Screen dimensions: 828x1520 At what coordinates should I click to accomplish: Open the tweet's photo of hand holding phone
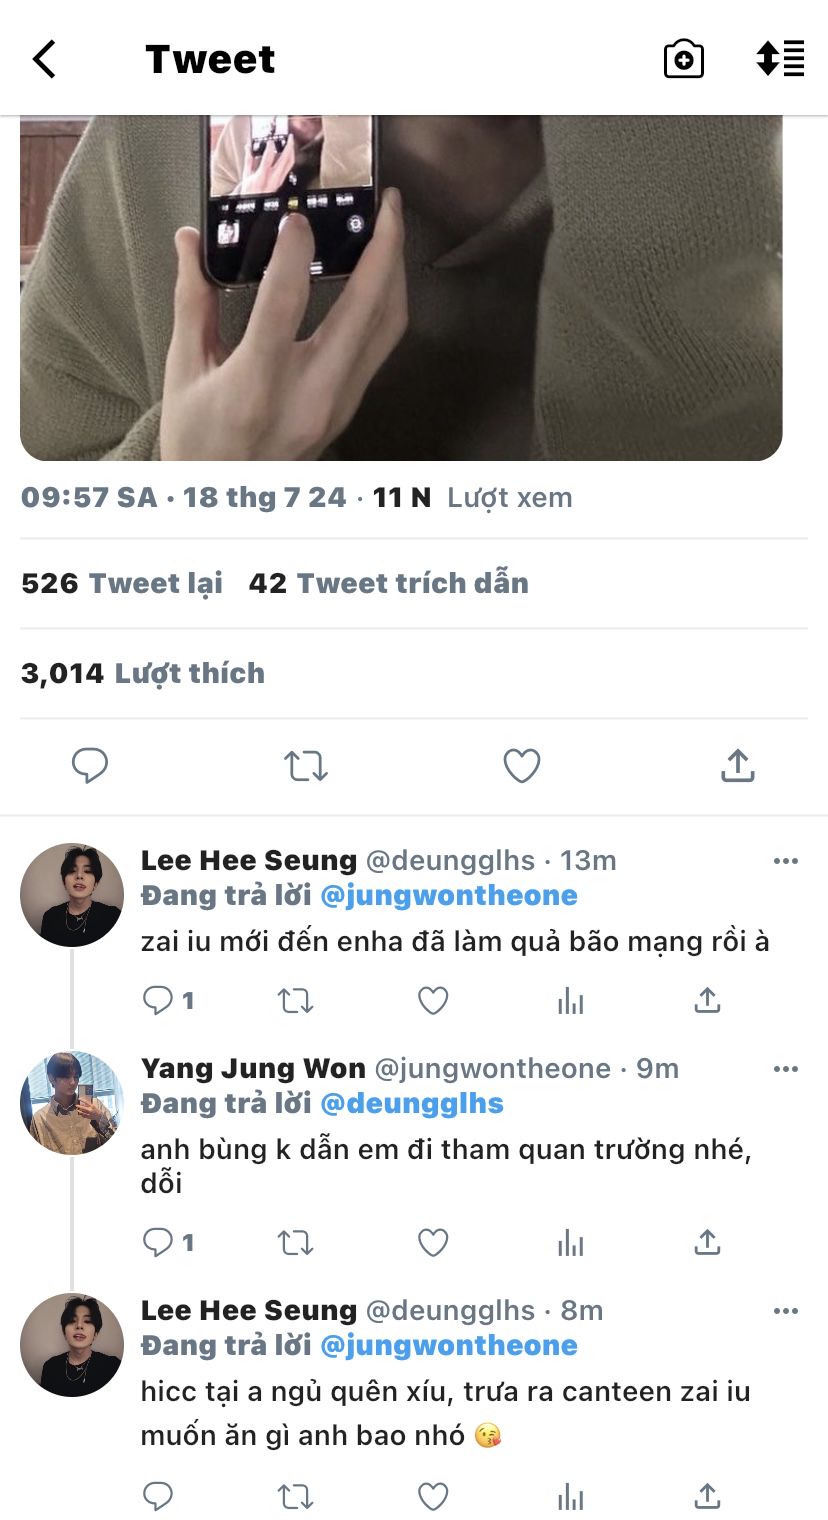(401, 288)
